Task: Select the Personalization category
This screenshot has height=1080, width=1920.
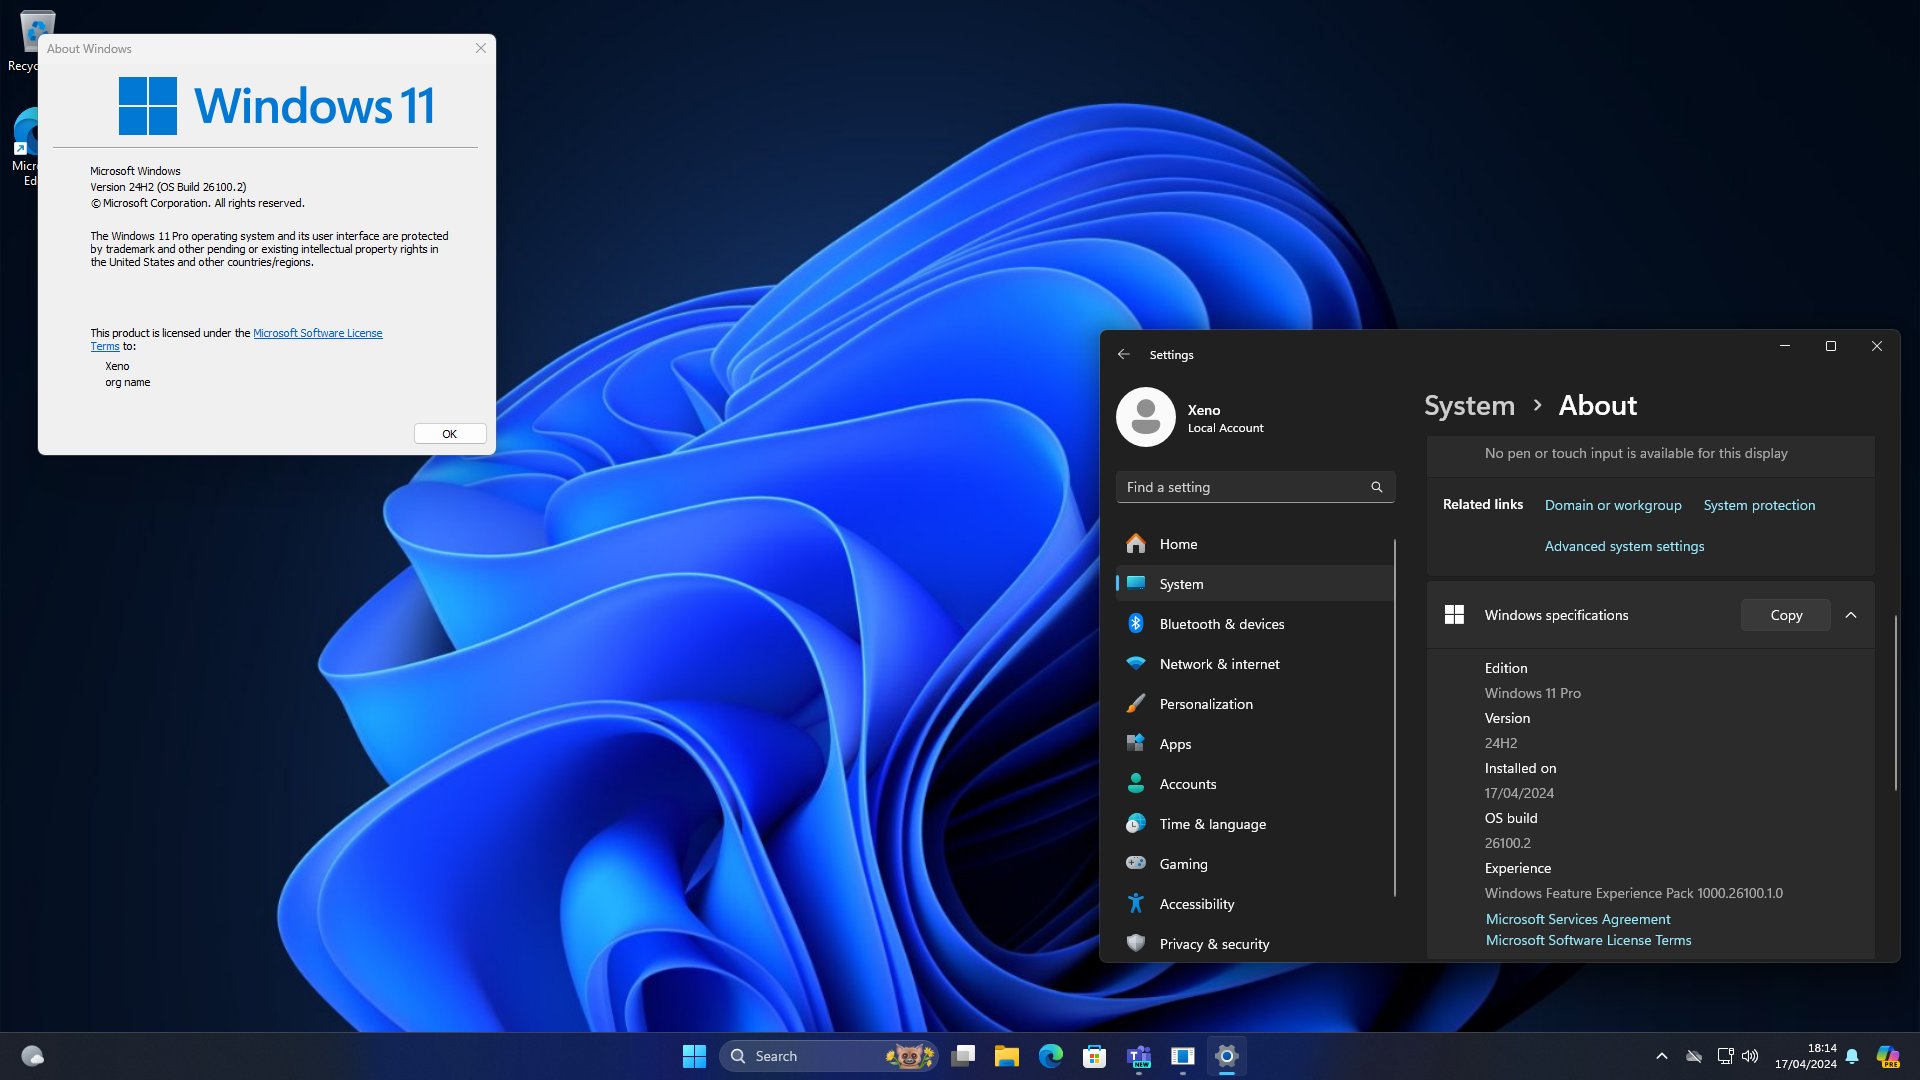Action: click(x=1205, y=704)
